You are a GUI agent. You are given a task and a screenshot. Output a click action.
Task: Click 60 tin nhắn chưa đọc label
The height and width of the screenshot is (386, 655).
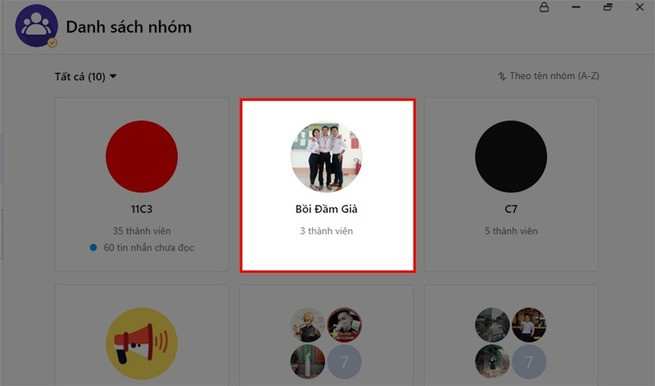point(149,248)
